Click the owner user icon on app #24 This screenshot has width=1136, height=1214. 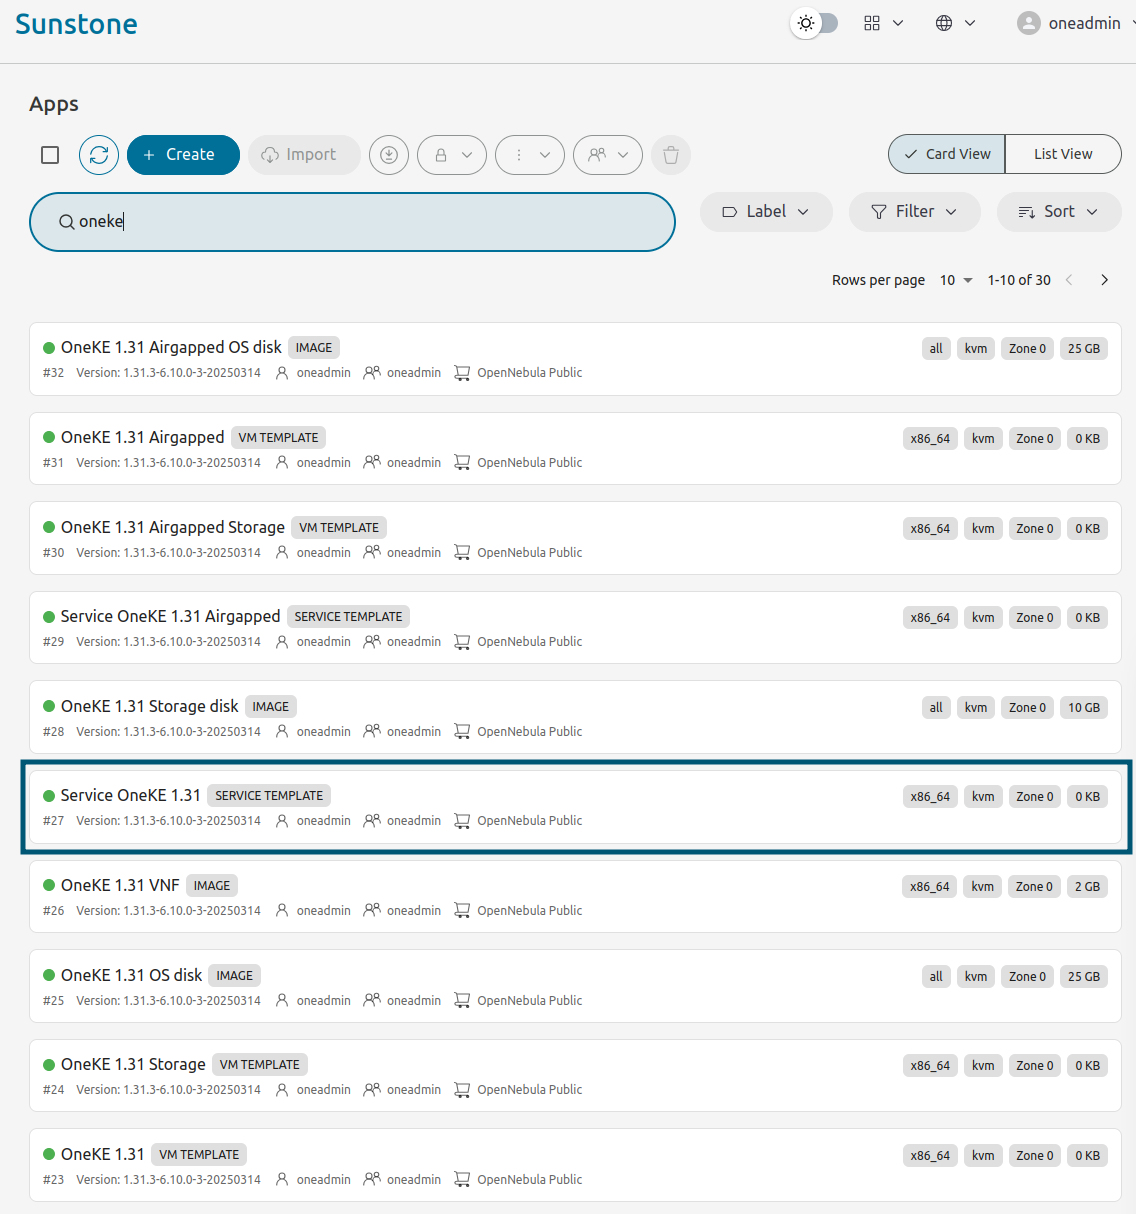click(282, 1090)
